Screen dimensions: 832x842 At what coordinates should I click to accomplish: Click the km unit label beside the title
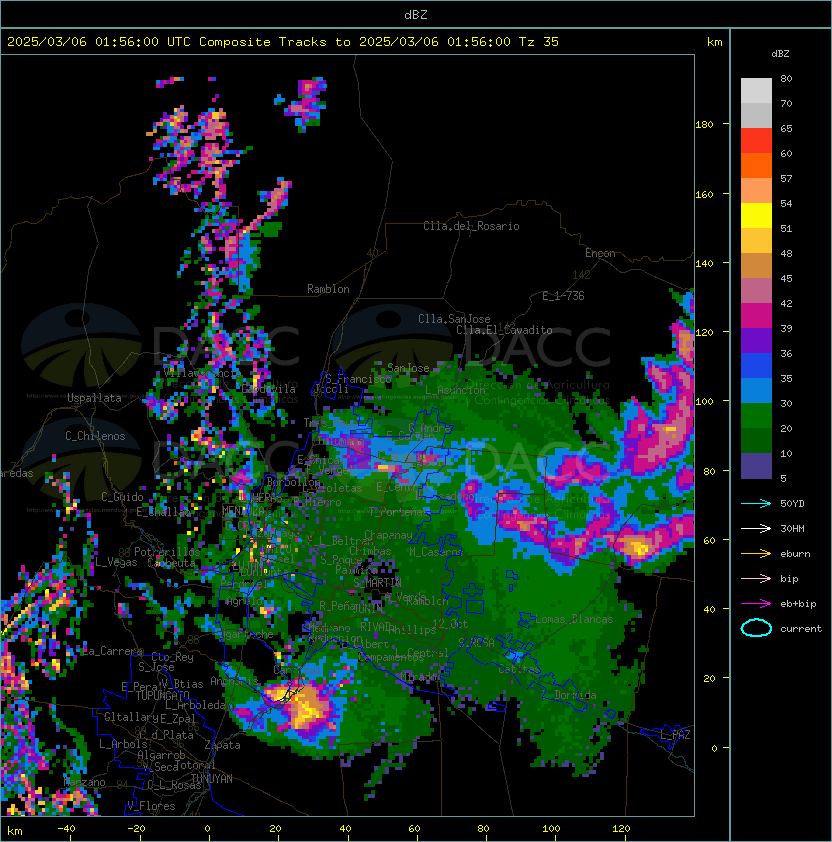pos(714,42)
